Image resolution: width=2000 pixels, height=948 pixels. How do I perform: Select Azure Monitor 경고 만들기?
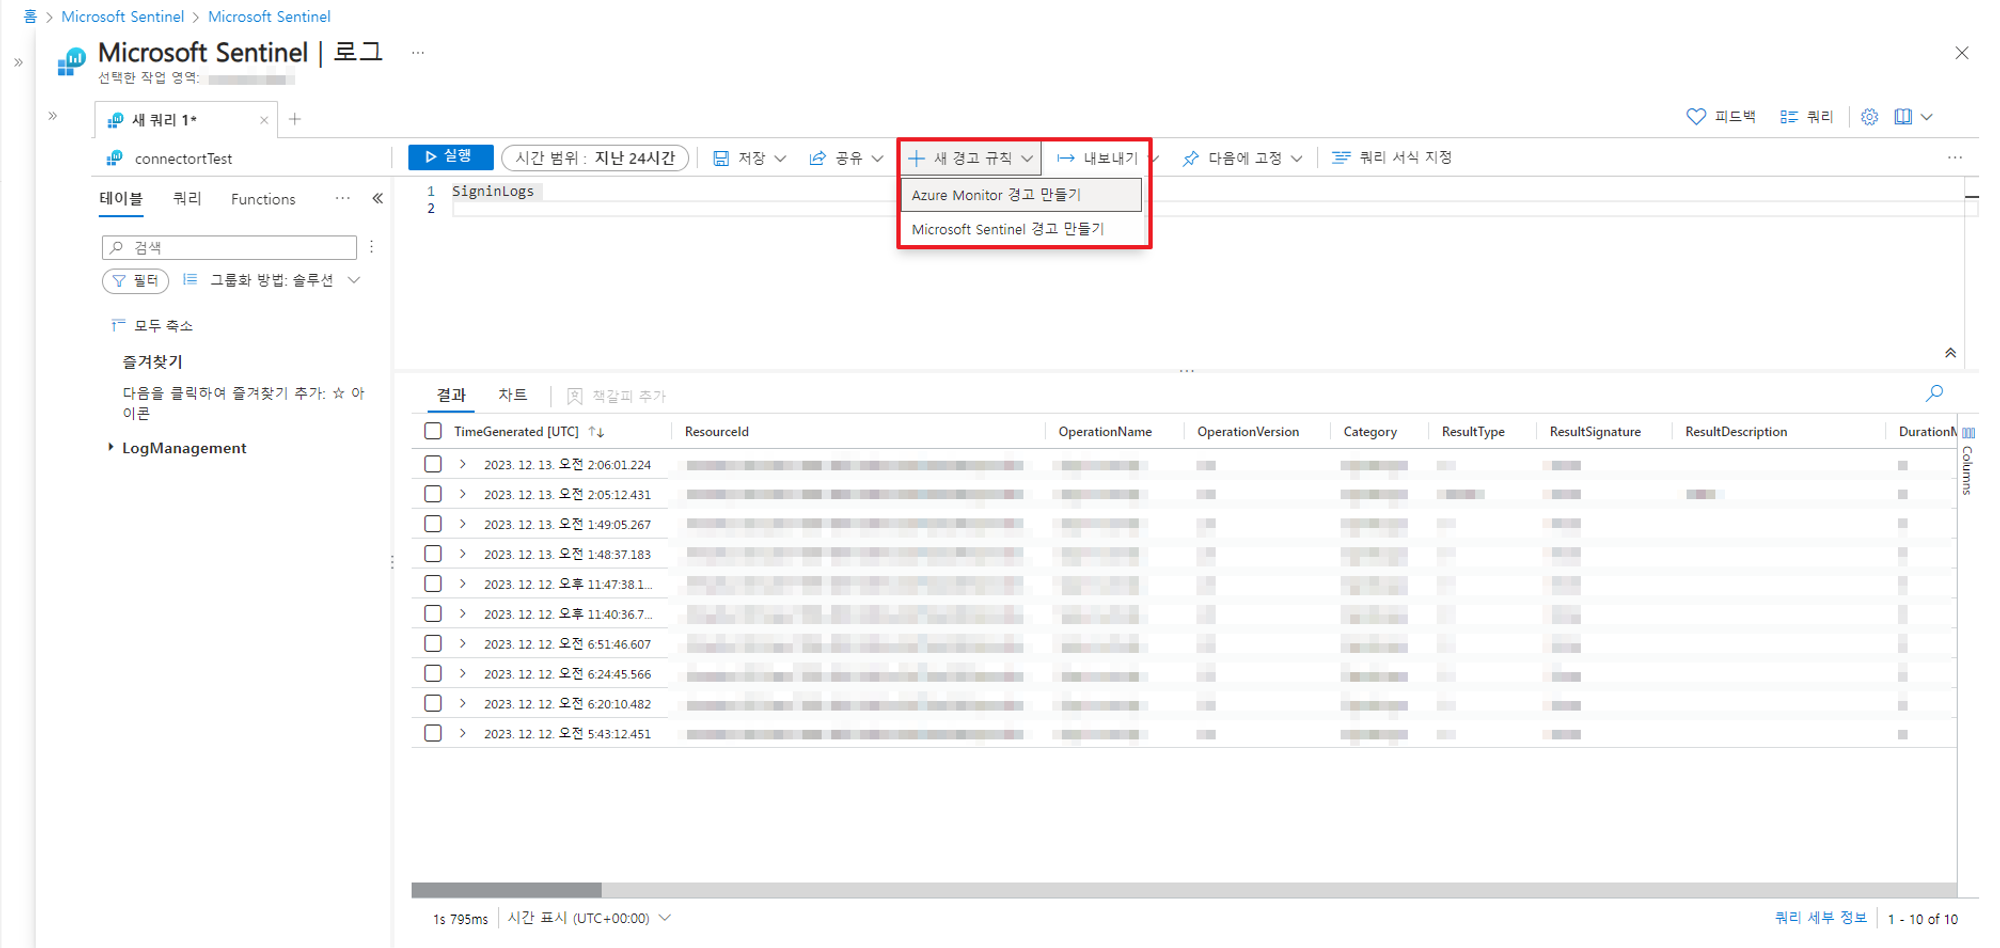[1021, 195]
